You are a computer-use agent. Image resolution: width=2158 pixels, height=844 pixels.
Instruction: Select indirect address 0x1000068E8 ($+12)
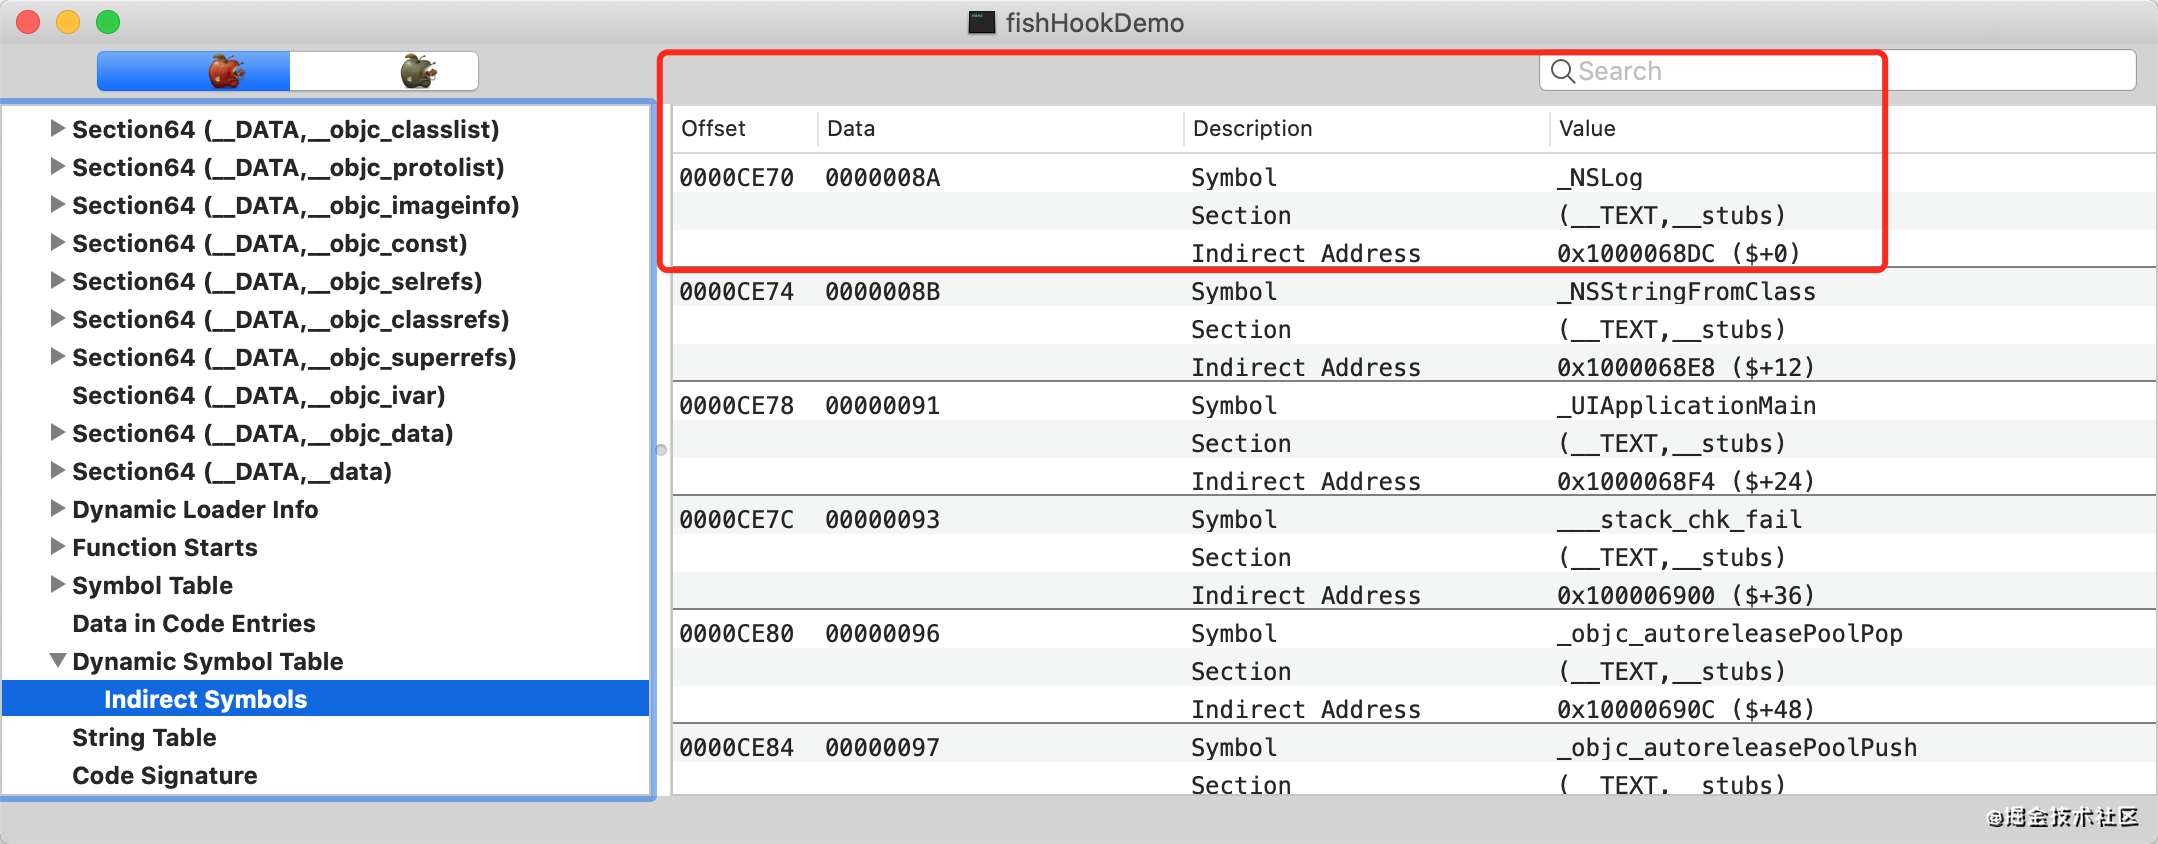click(1686, 368)
